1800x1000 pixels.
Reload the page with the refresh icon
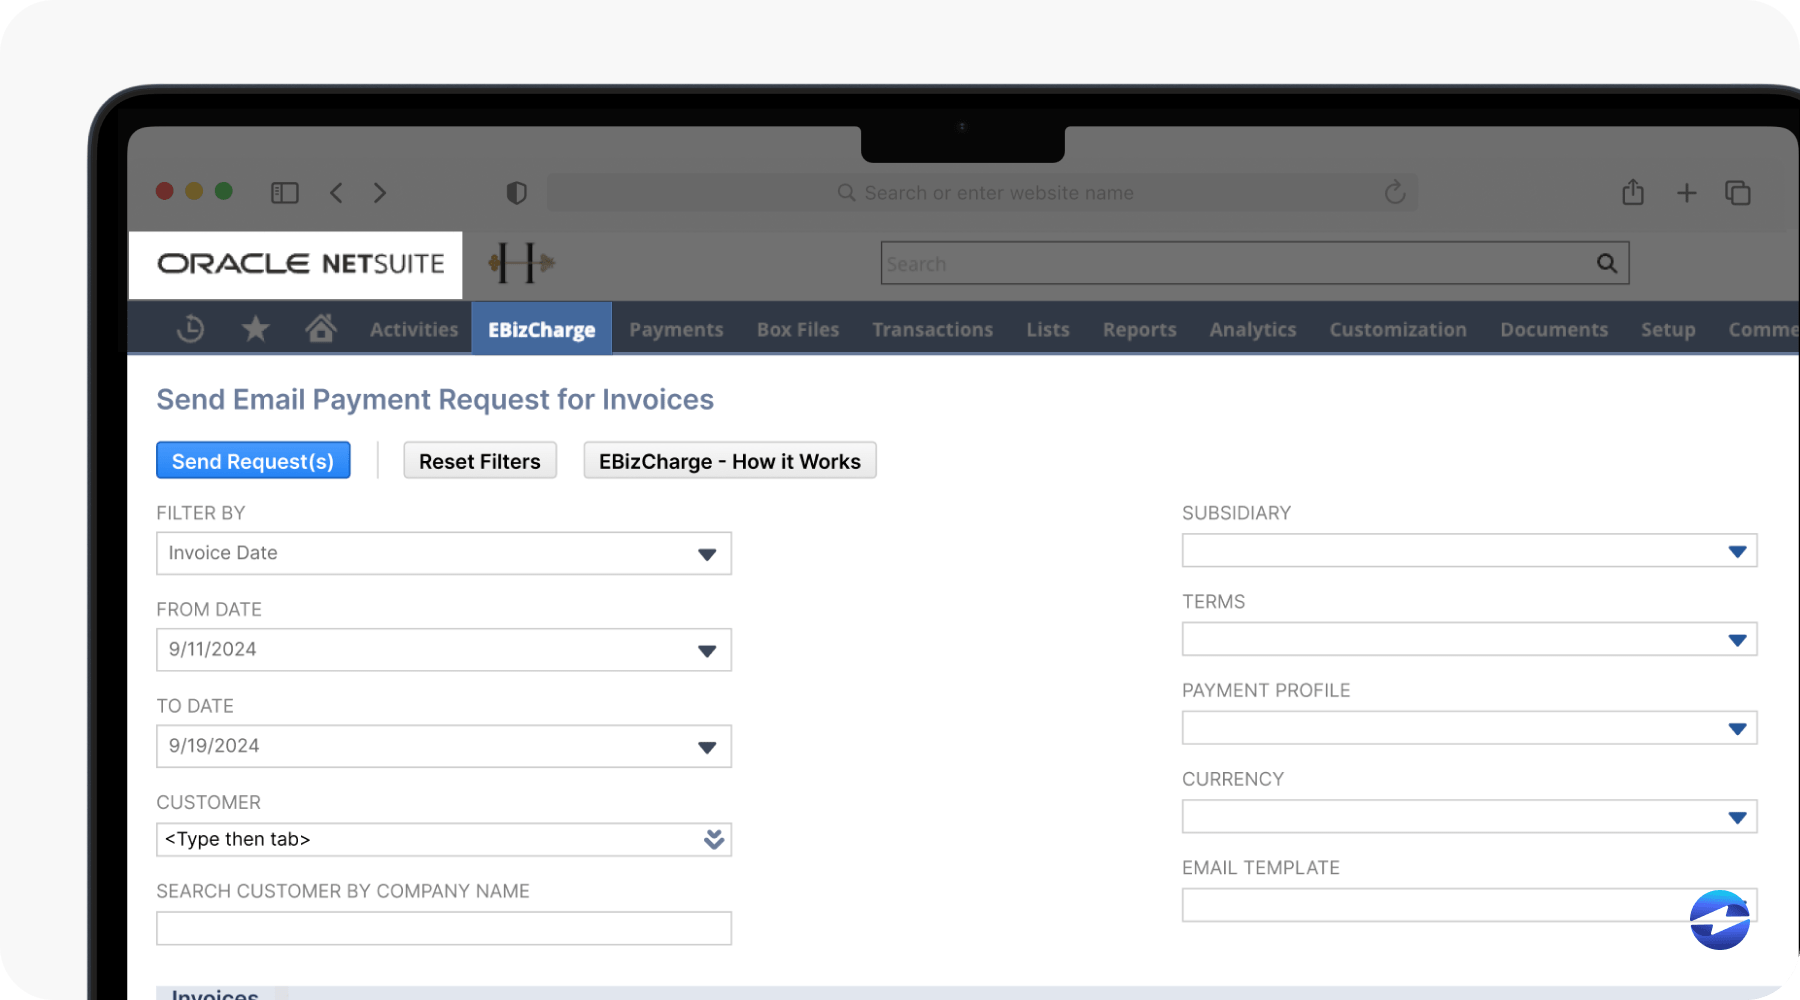pyautogui.click(x=1395, y=192)
